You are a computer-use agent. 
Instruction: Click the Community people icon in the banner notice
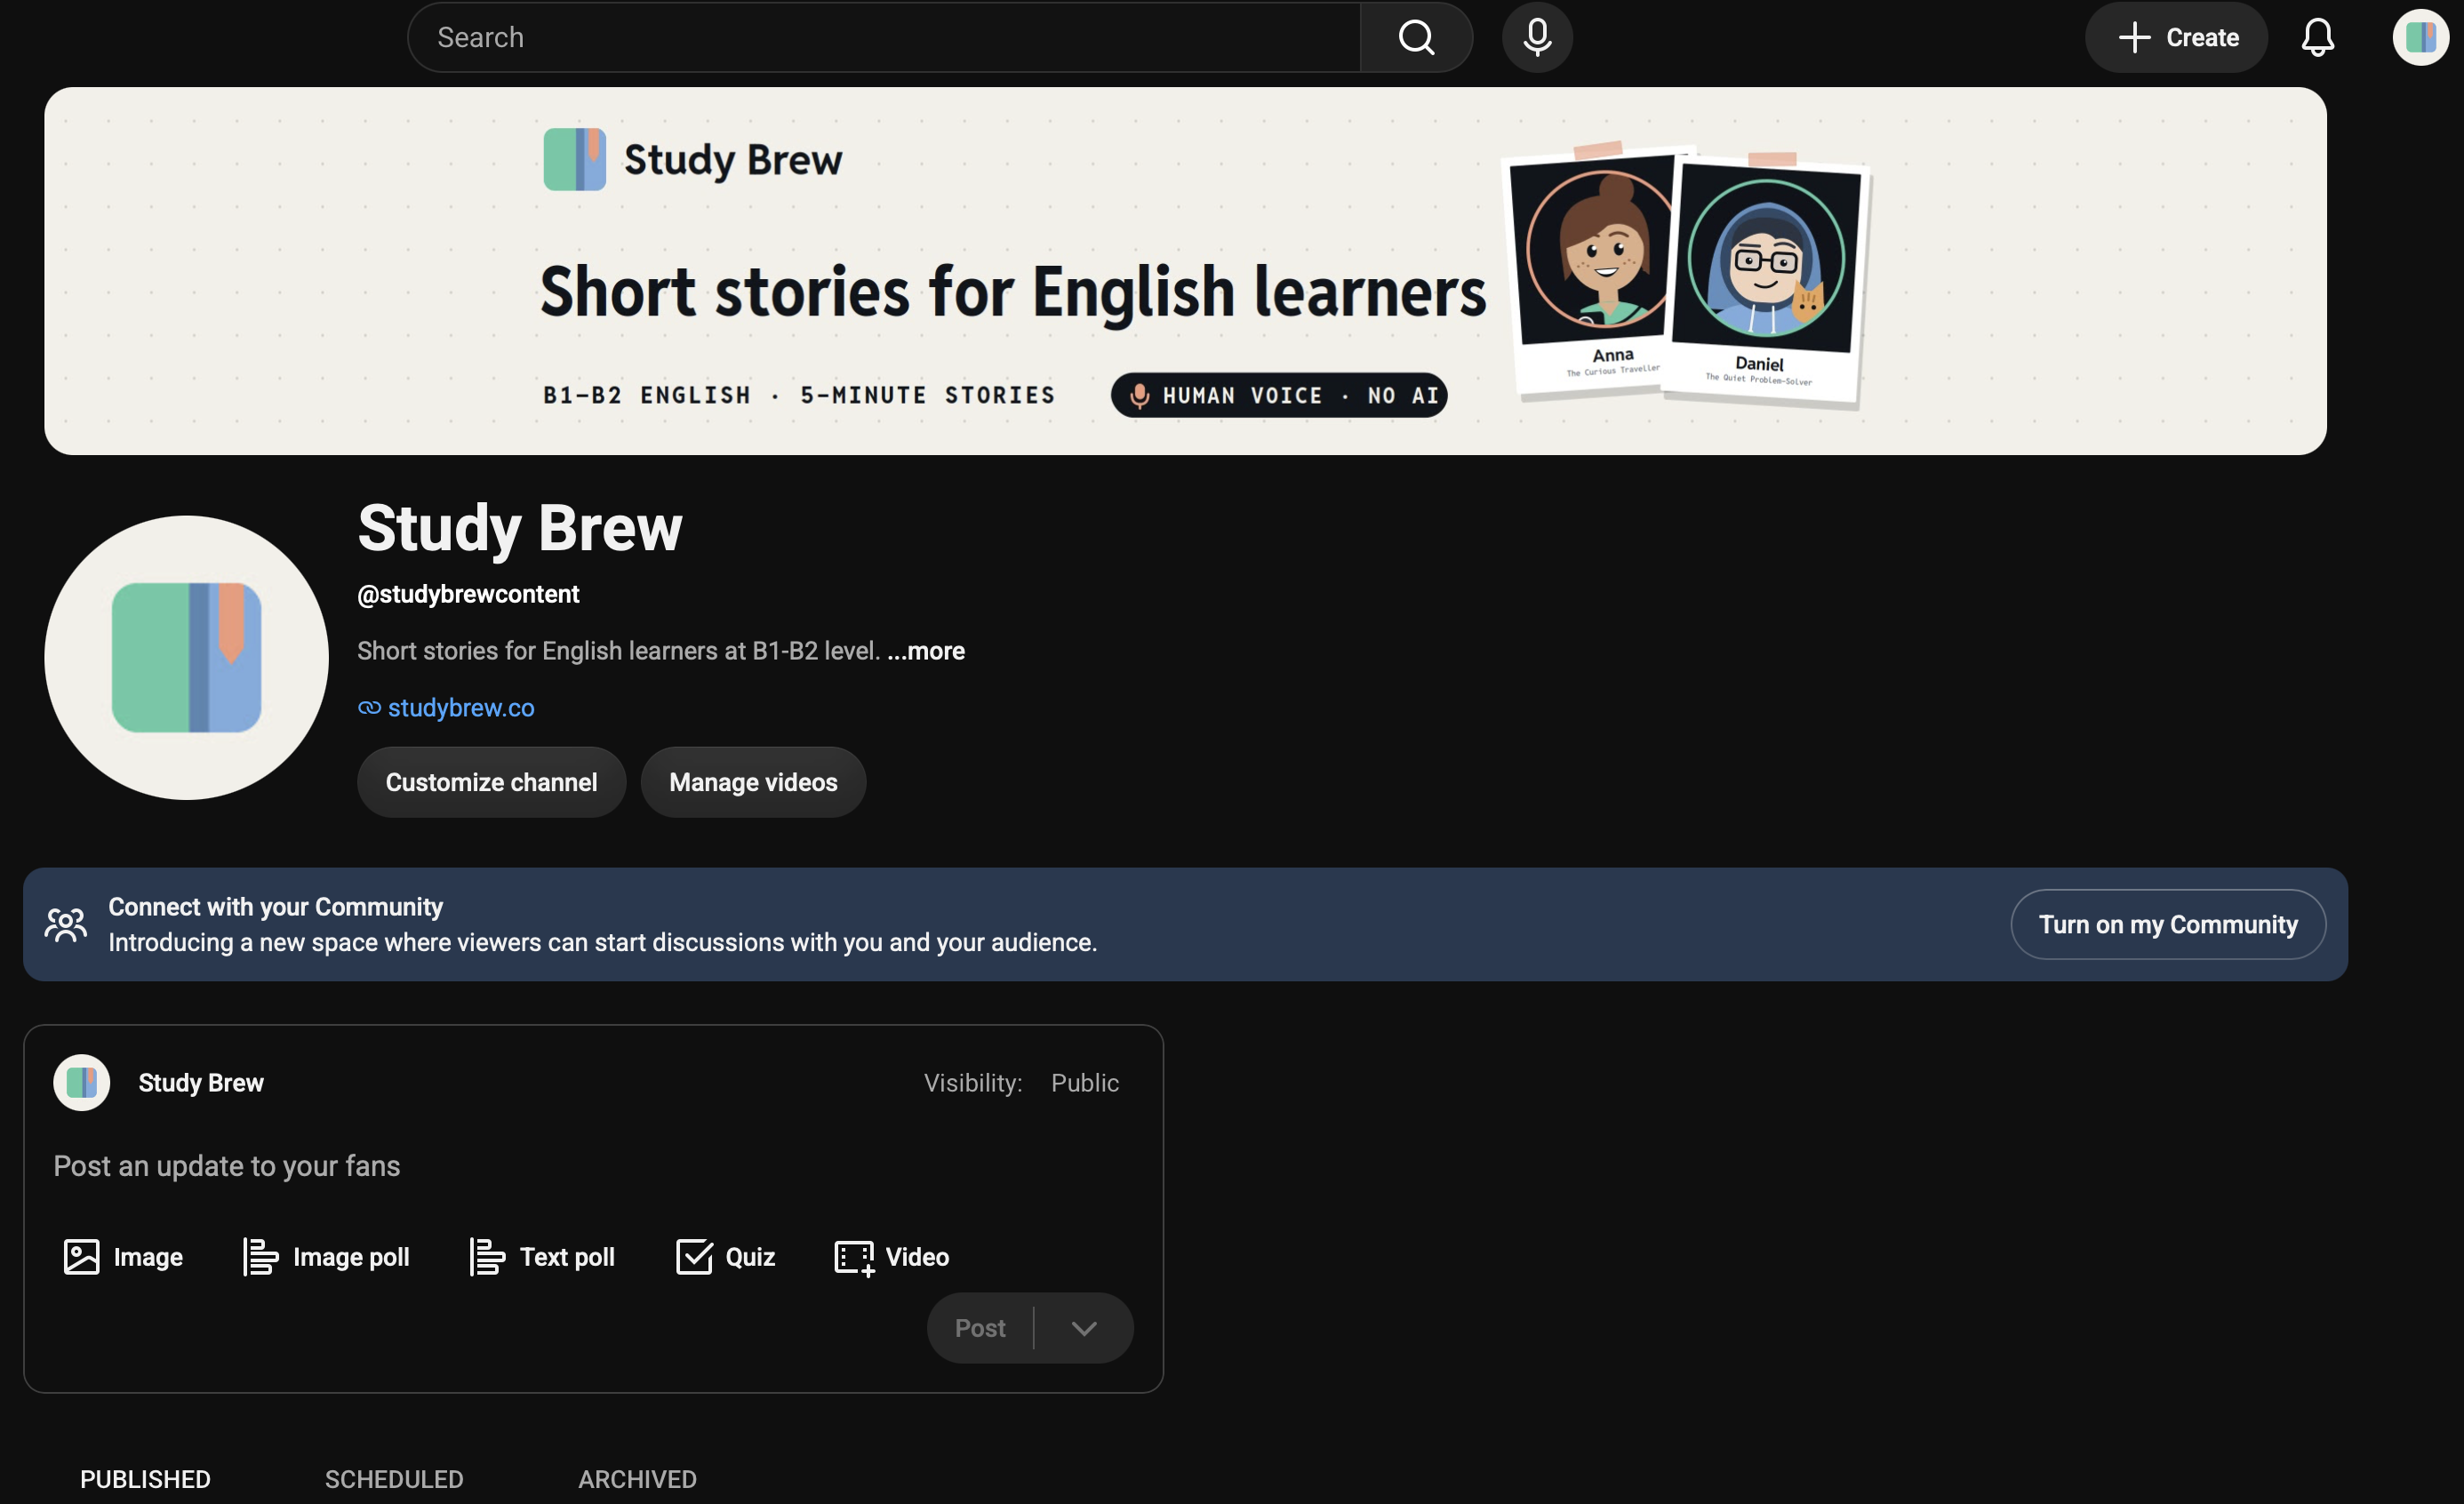tap(66, 924)
